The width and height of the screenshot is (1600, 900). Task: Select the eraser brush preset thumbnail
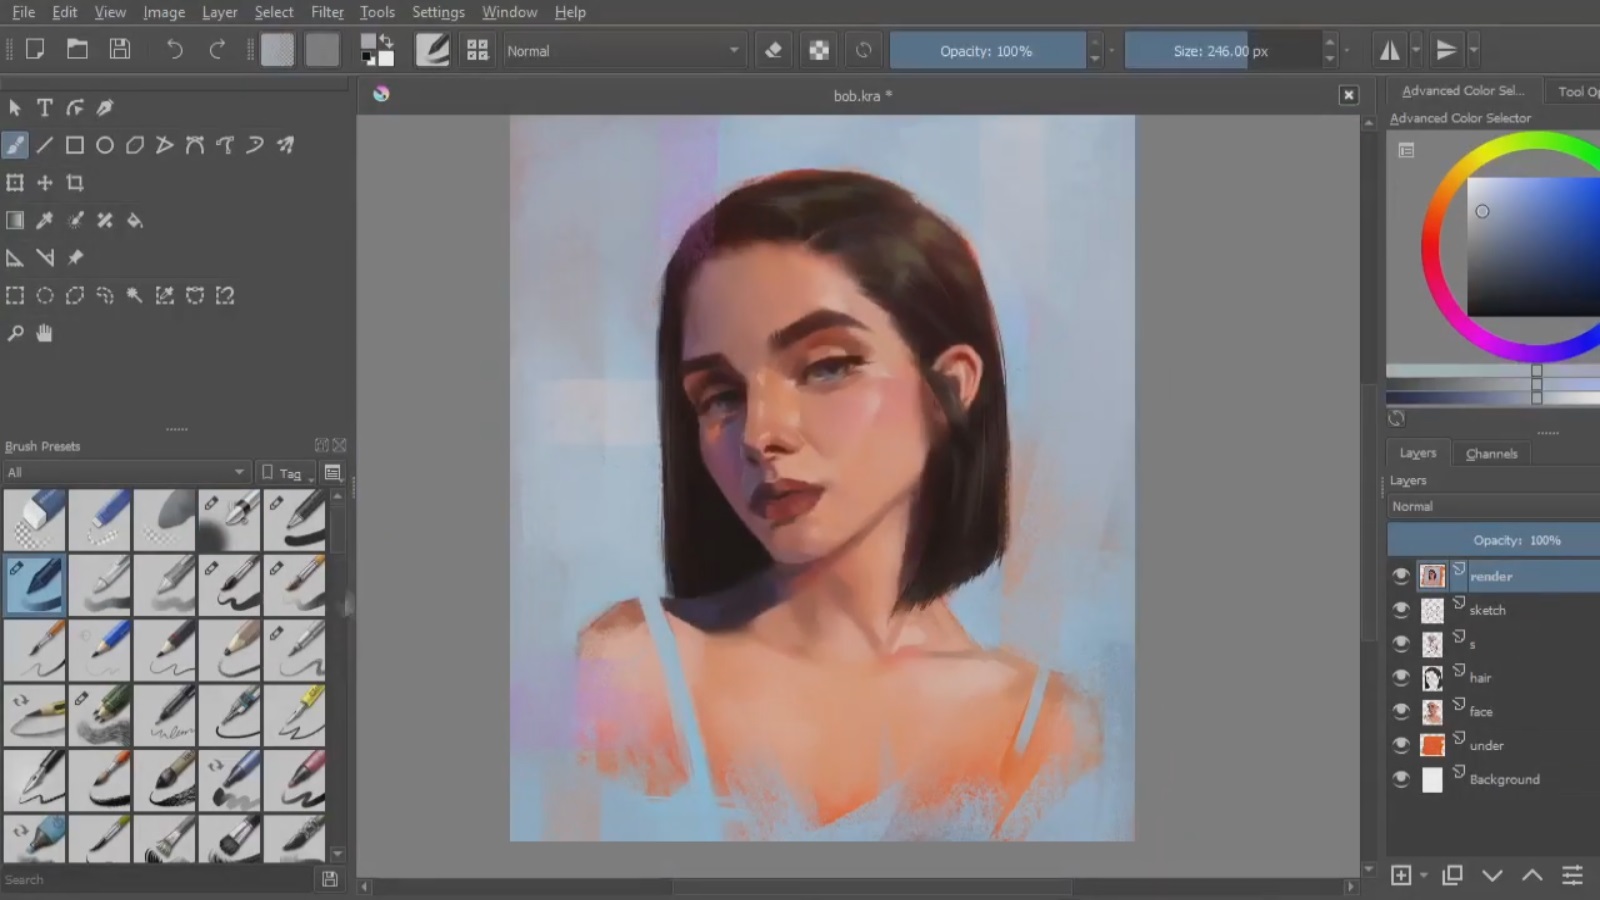pyautogui.click(x=35, y=520)
